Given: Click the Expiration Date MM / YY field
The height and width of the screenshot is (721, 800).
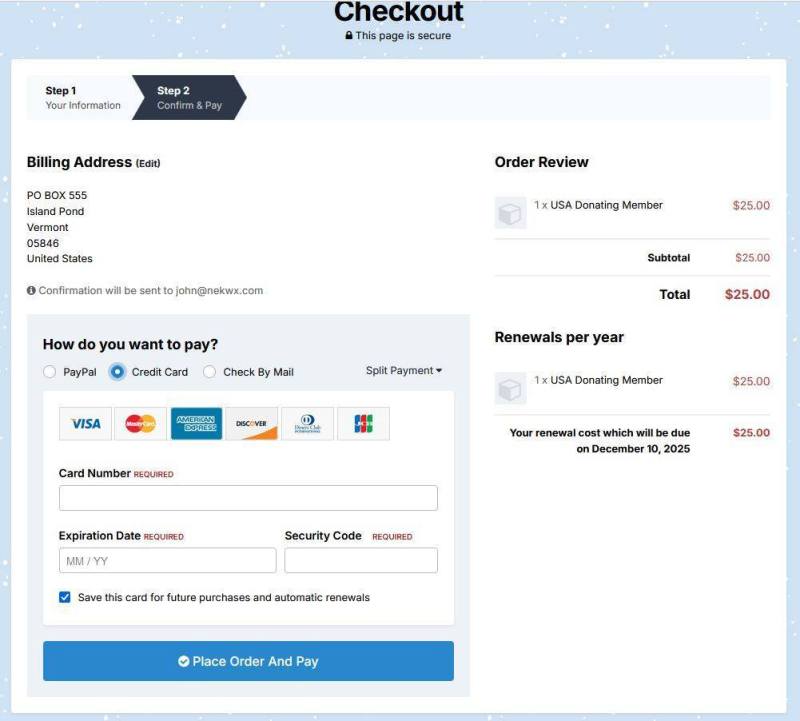Looking at the screenshot, I should coord(167,561).
